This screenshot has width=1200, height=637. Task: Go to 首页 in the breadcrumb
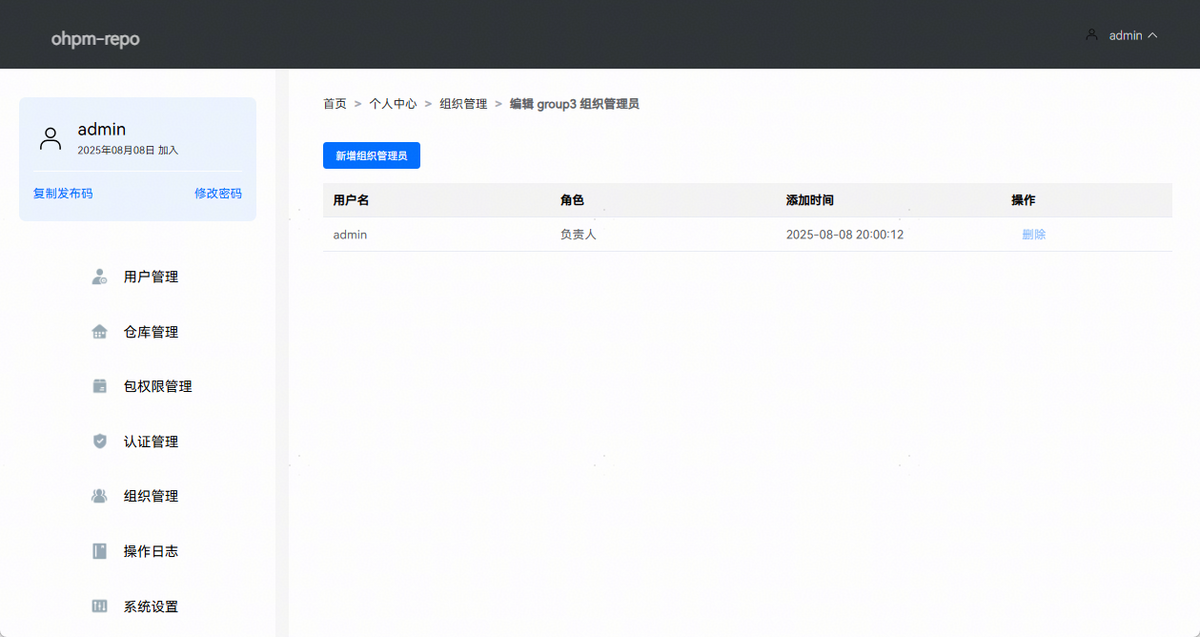[334, 104]
